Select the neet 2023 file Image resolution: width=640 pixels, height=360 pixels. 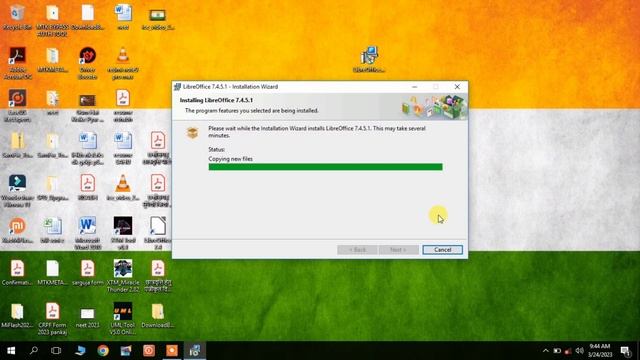(87, 317)
